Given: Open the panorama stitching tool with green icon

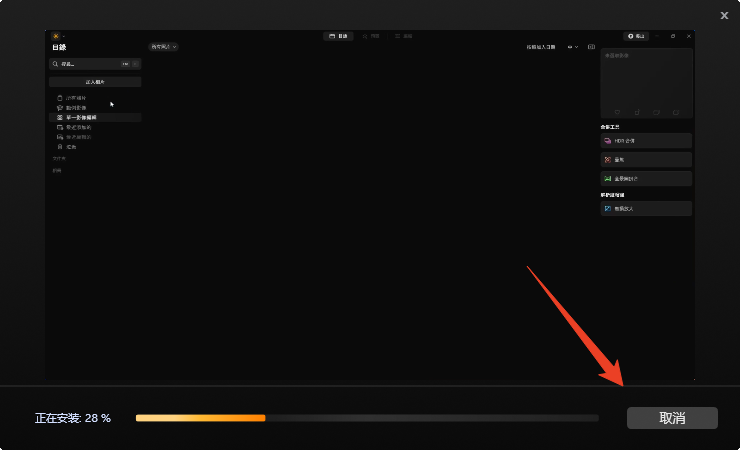Looking at the screenshot, I should (x=645, y=178).
